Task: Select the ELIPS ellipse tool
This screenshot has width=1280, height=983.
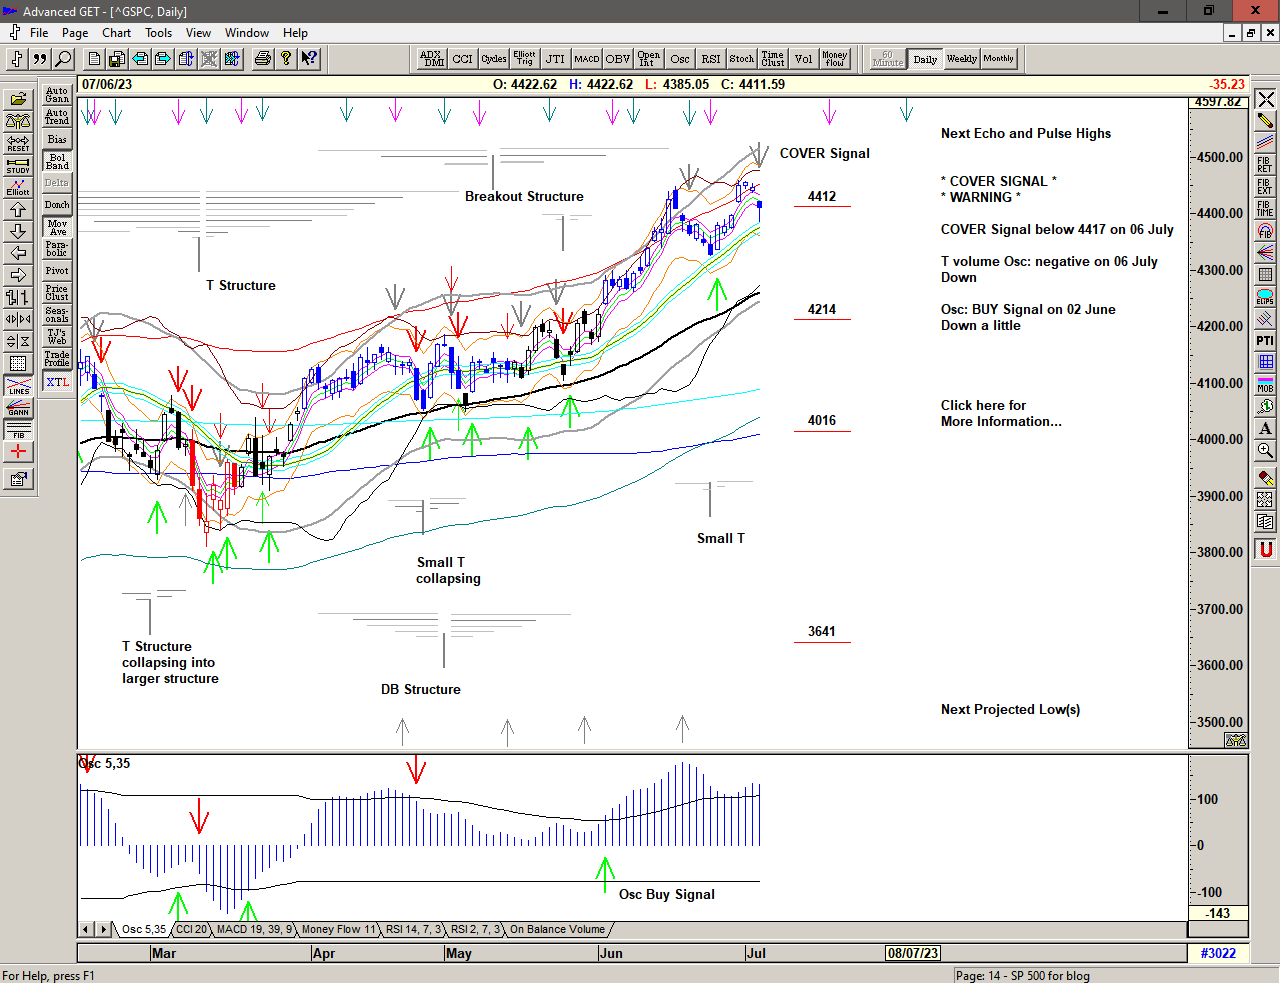Action: click(1265, 297)
